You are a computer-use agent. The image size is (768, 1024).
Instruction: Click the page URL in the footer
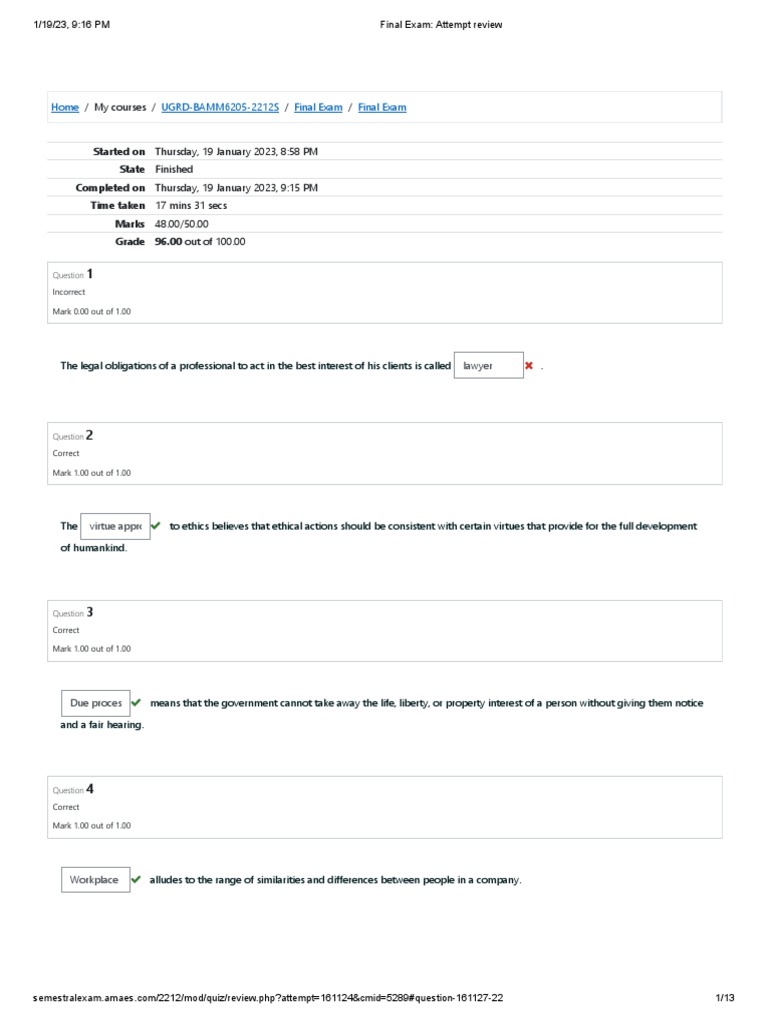click(x=268, y=998)
